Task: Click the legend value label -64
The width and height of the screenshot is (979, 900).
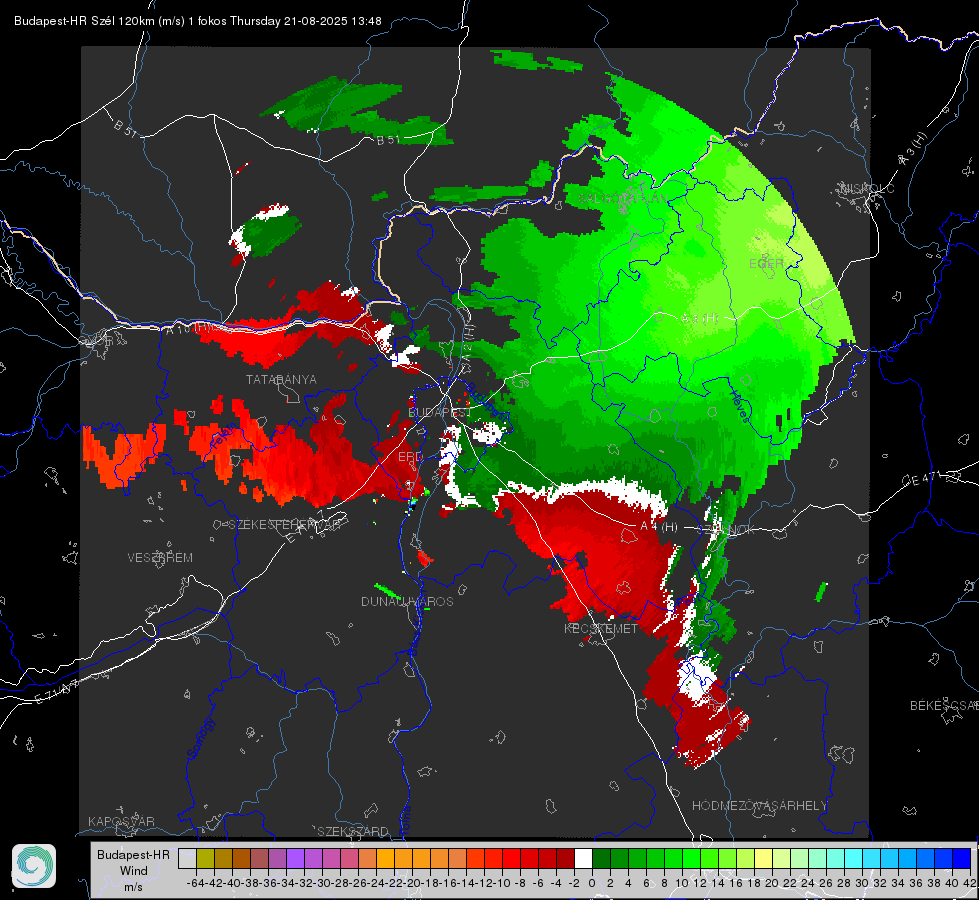Action: point(195,883)
